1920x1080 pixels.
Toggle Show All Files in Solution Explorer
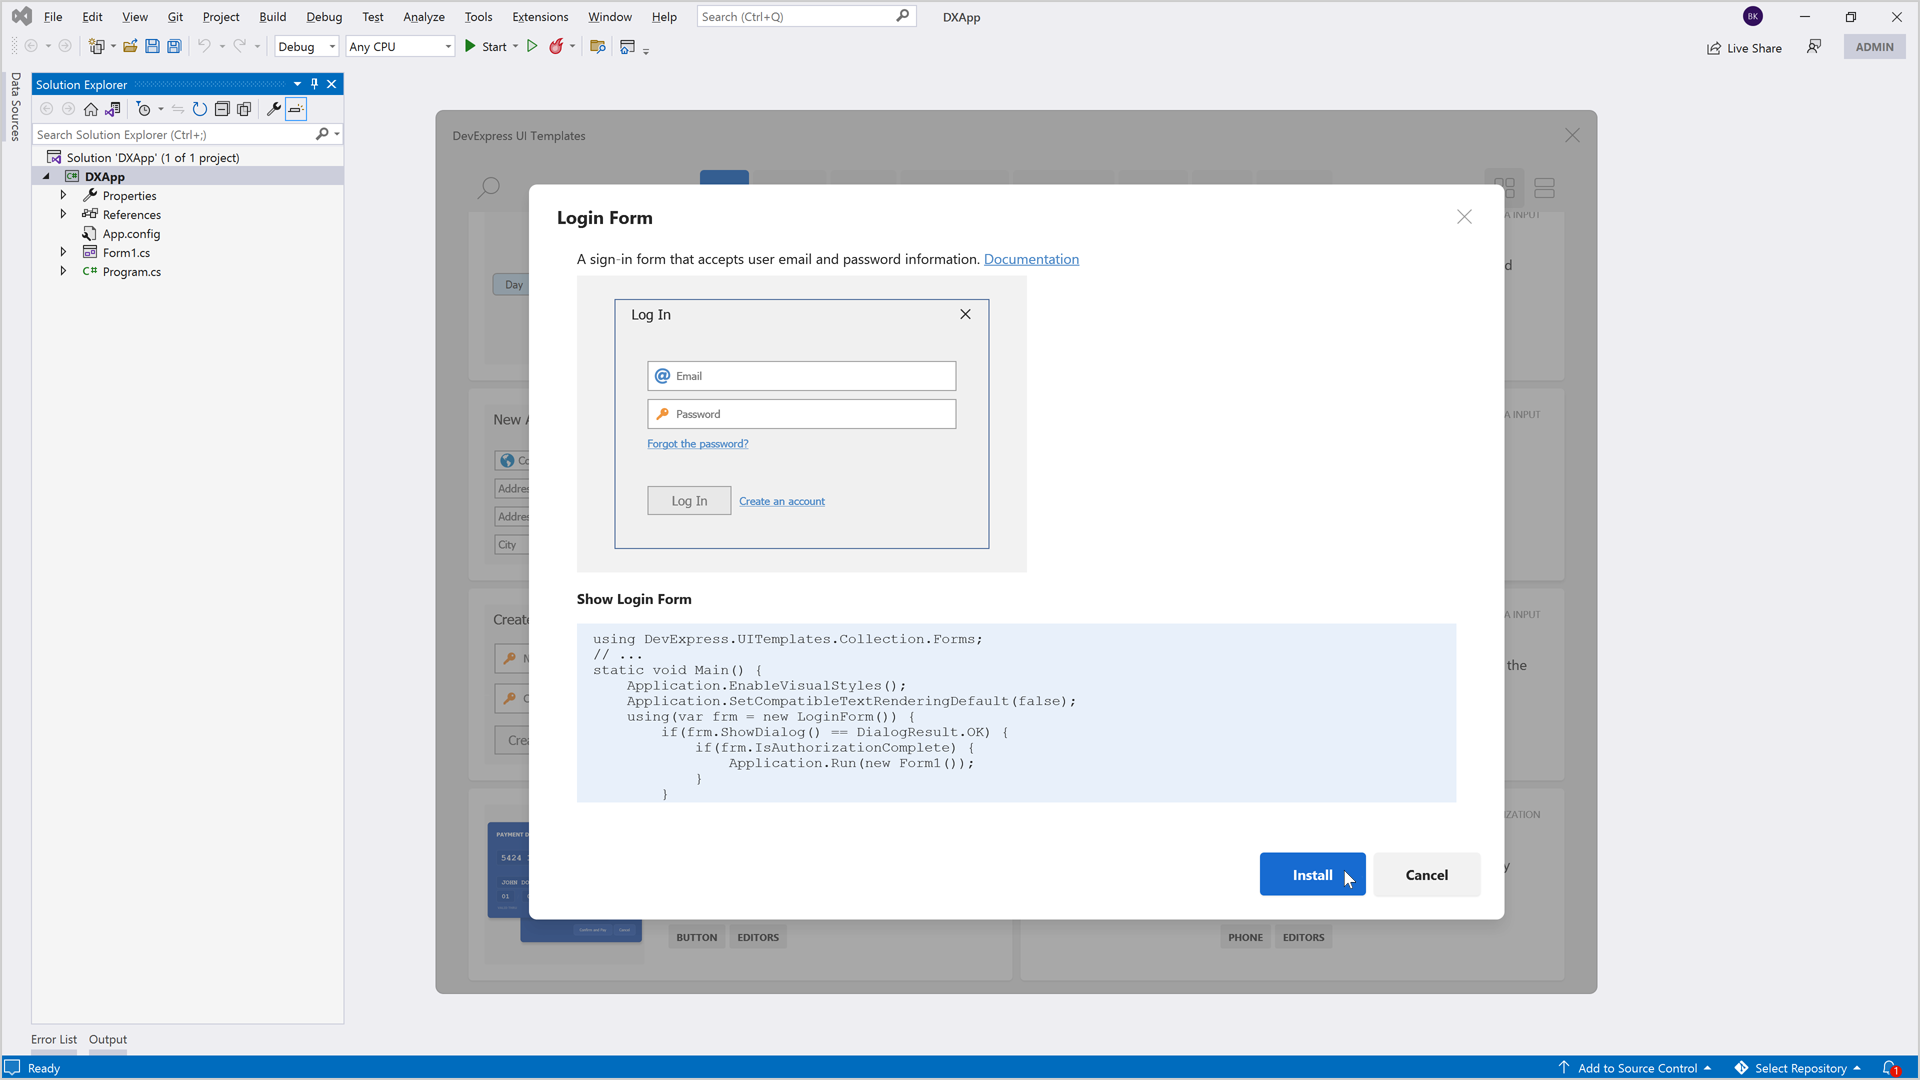(244, 109)
